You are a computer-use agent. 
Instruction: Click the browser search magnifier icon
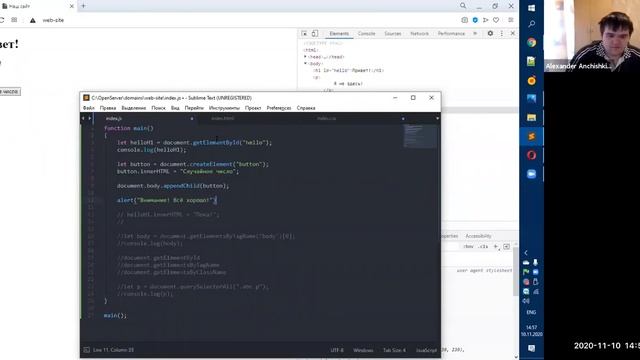463,6
